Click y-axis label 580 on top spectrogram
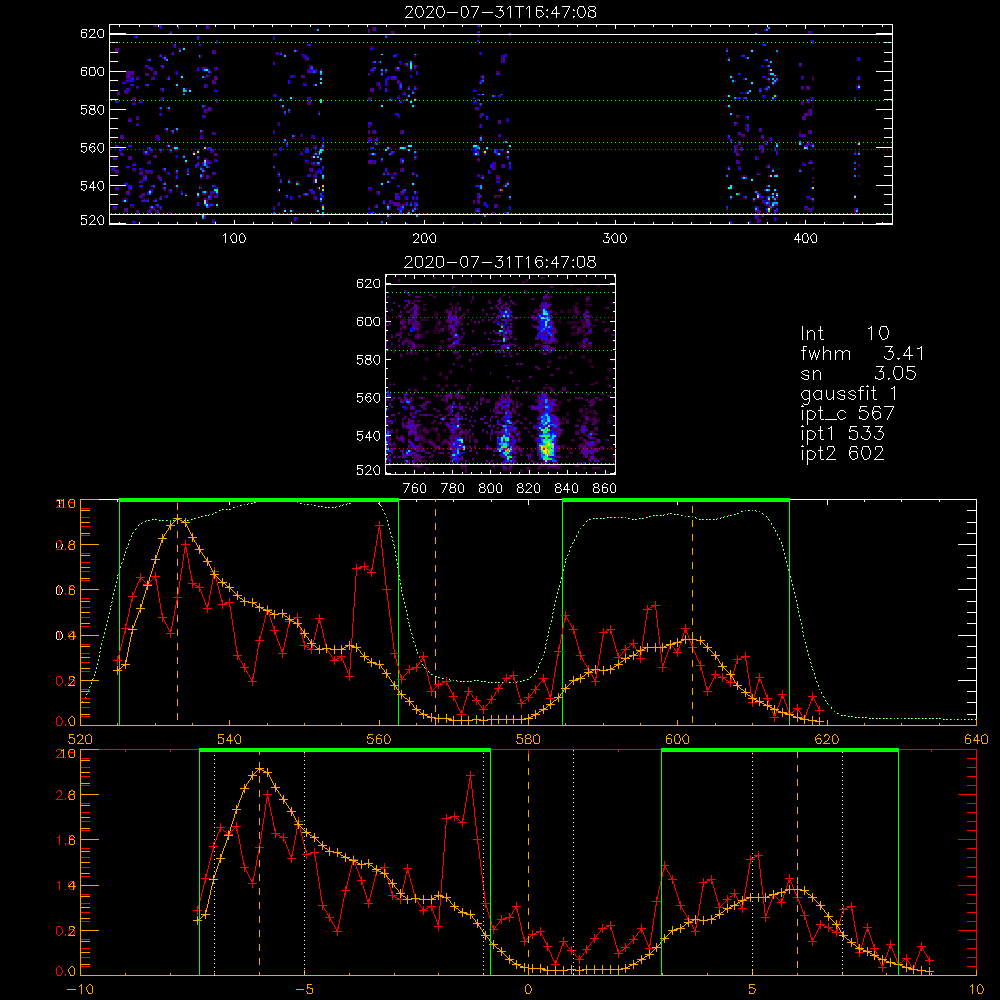 point(92,110)
